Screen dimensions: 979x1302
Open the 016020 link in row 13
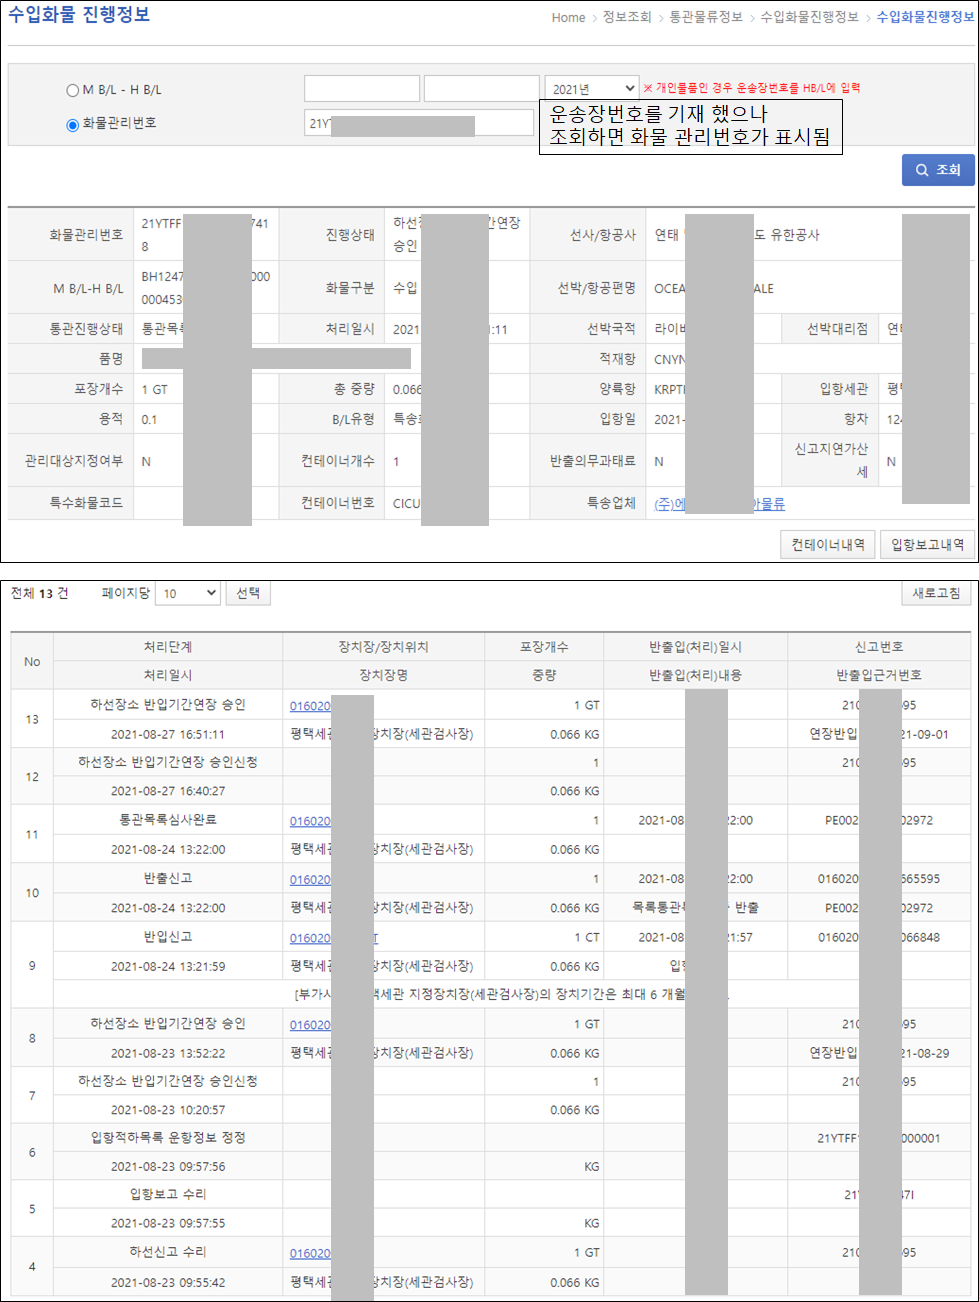(310, 706)
